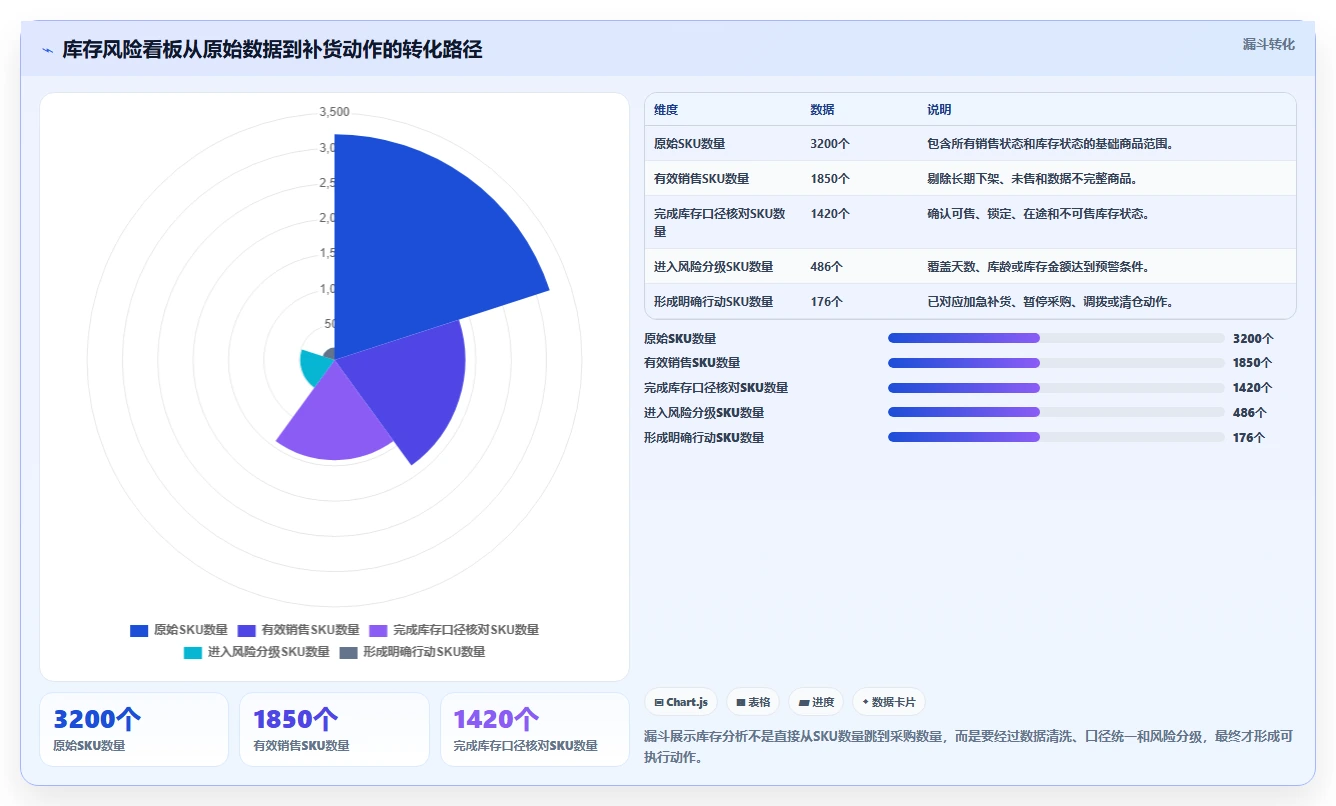This screenshot has width=1336, height=806.
Task: Click description 已对应加急补货、暂停采购、调拨或清仓动作
Action: click(1053, 302)
